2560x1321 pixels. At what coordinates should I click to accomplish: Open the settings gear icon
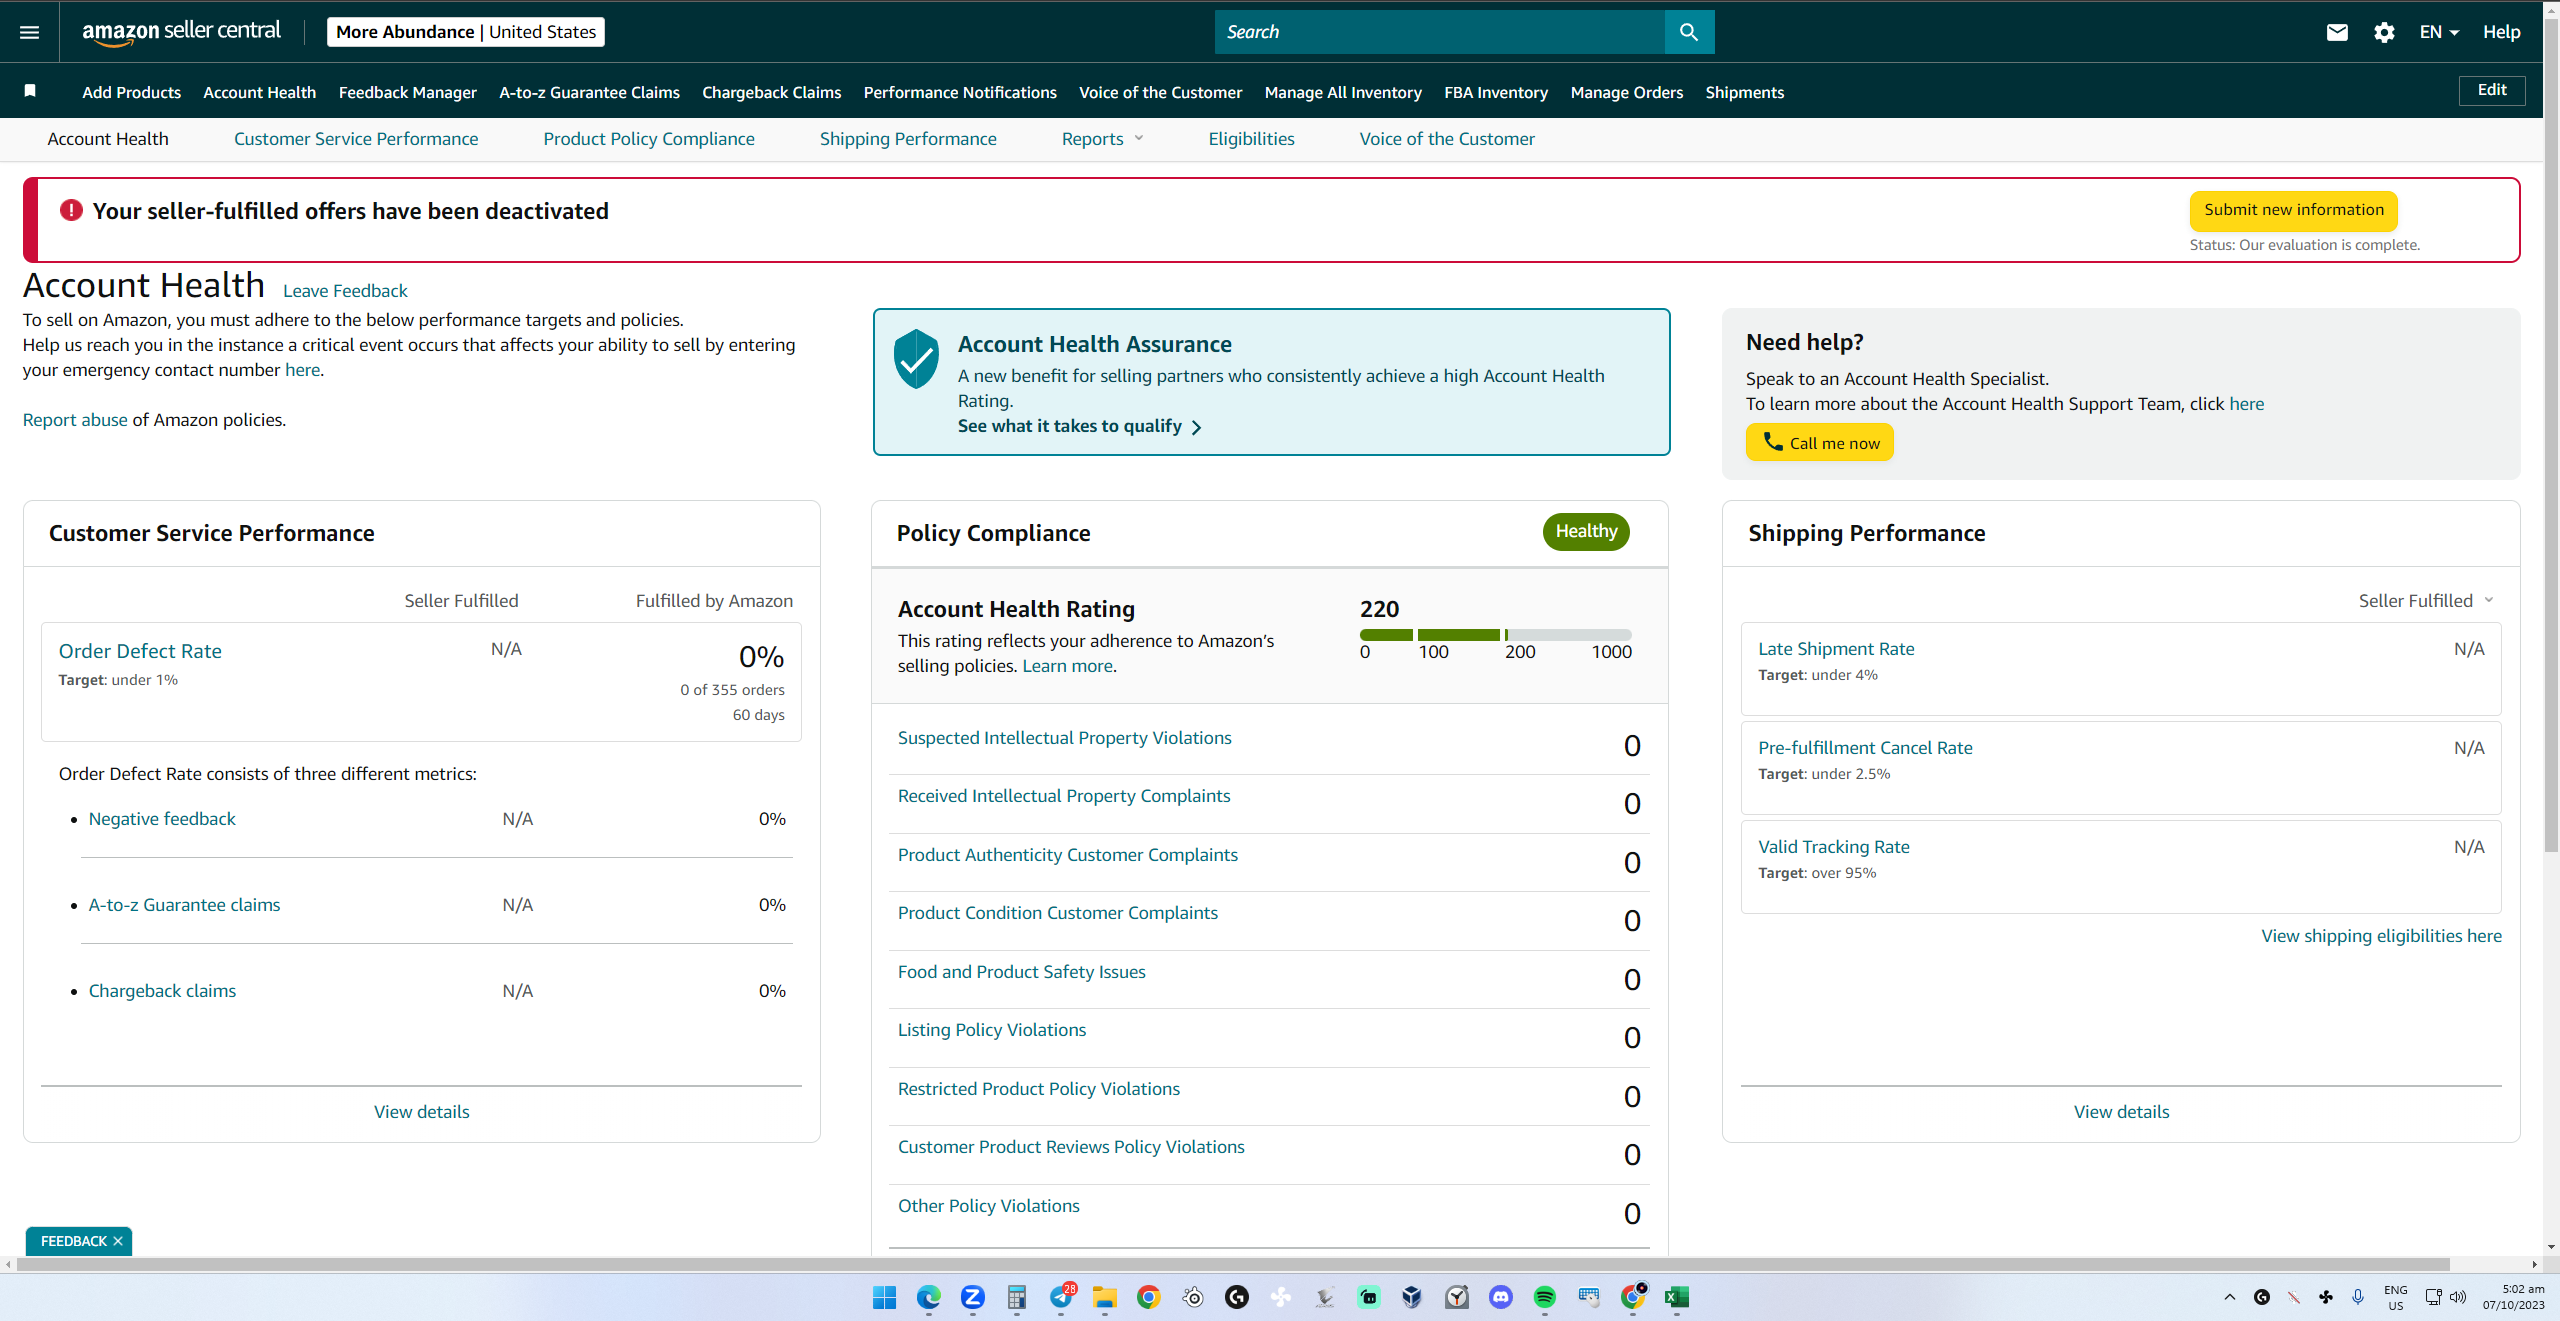pyautogui.click(x=2384, y=32)
